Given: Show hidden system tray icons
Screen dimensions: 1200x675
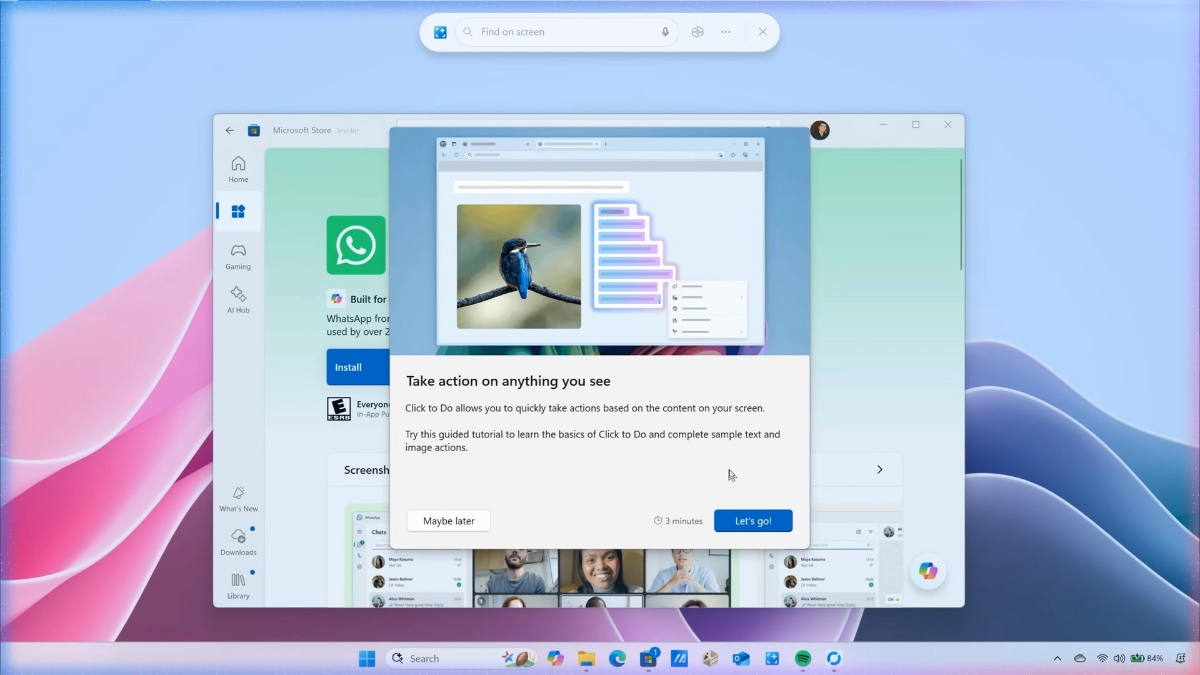Looking at the screenshot, I should pyautogui.click(x=1058, y=658).
